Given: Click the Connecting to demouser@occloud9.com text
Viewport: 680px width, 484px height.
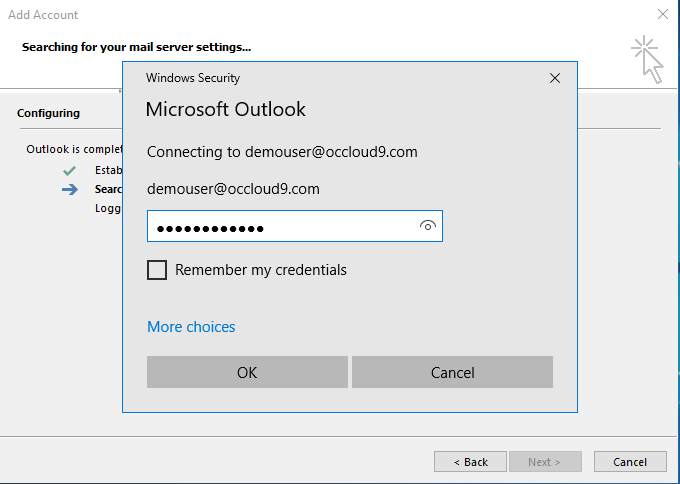Looking at the screenshot, I should pos(282,152).
